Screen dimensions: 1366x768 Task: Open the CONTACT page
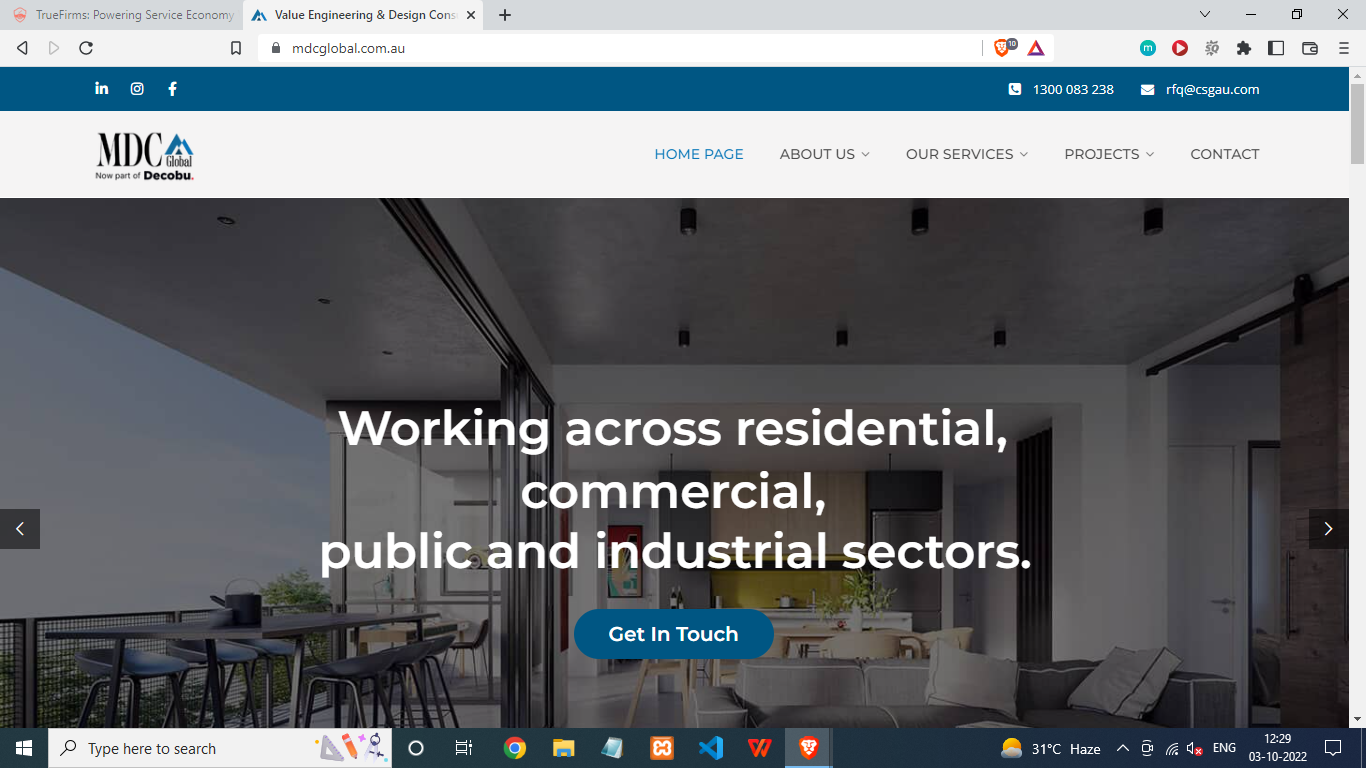pyautogui.click(x=1225, y=154)
